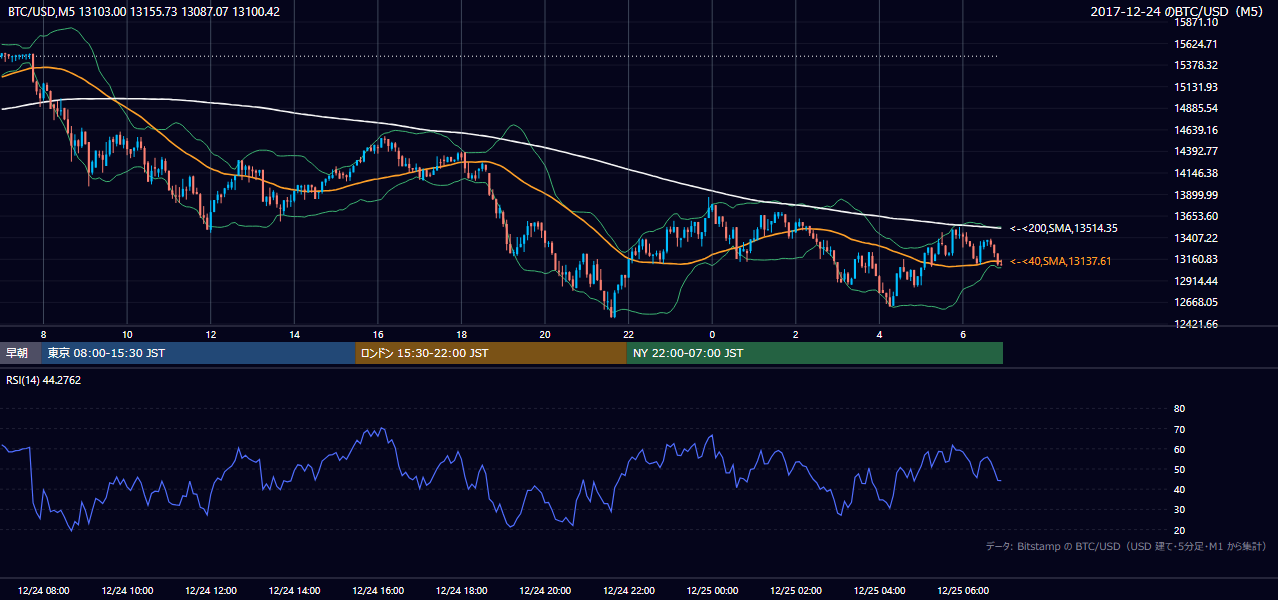
Task: Click price axis label 13407.22
Action: [x=1195, y=238]
